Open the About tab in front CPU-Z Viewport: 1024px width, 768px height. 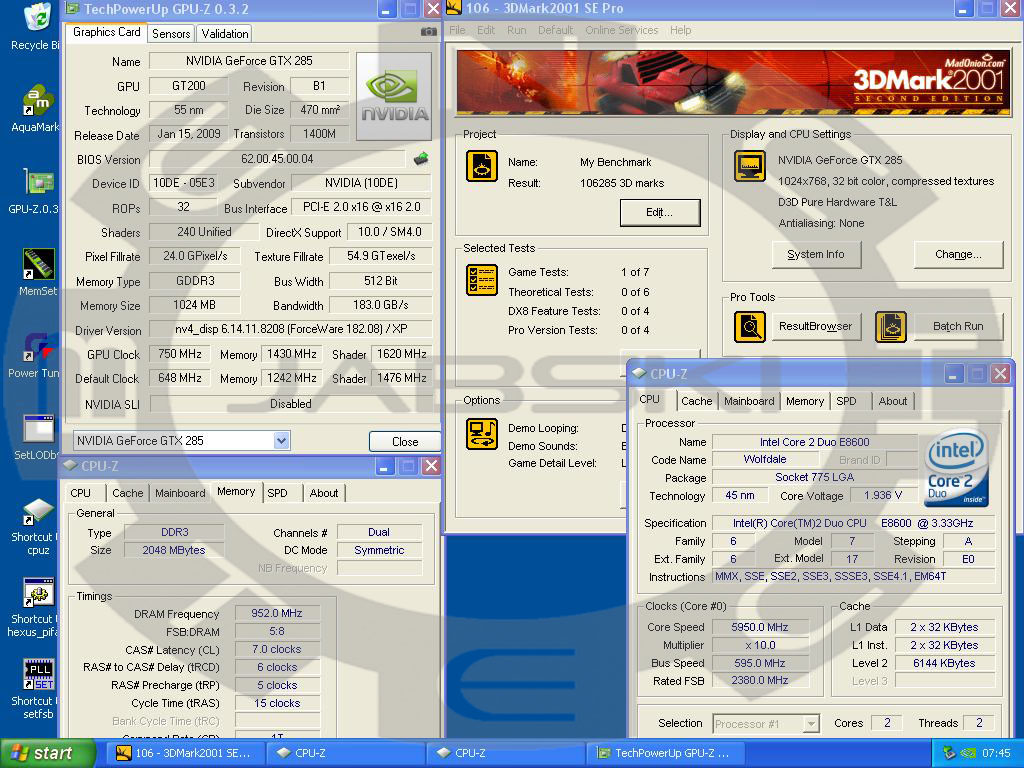(x=893, y=401)
